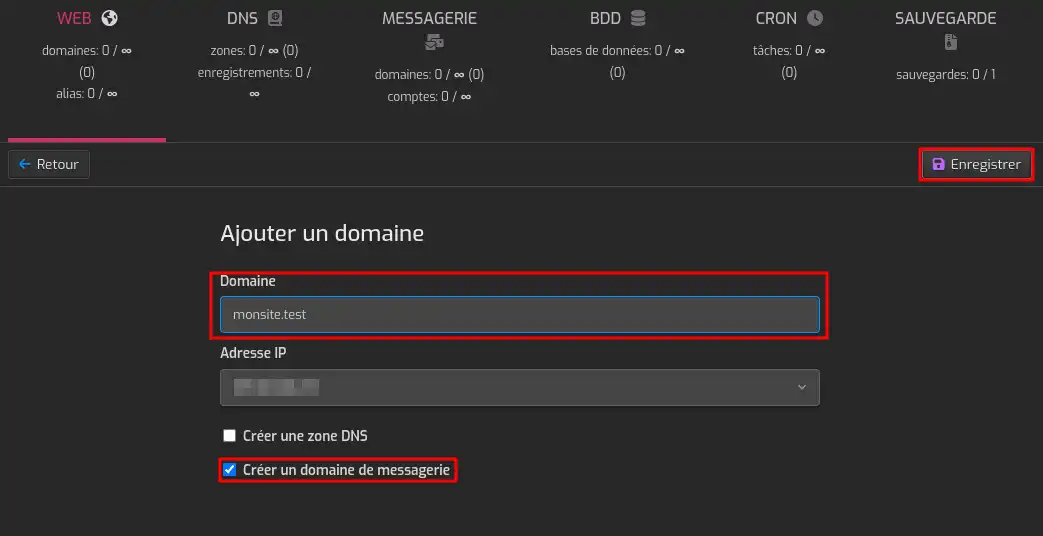
Task: Open the Adresse IP dropdown
Action: tap(519, 387)
